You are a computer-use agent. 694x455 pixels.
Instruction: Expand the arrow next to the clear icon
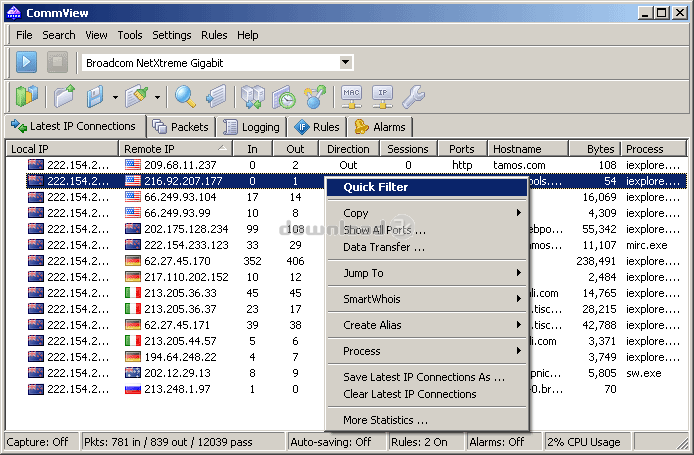(x=157, y=97)
